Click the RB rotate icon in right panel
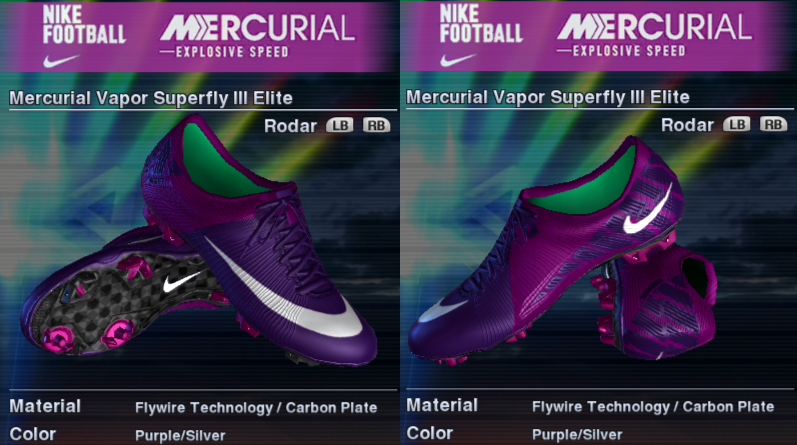 [x=773, y=124]
